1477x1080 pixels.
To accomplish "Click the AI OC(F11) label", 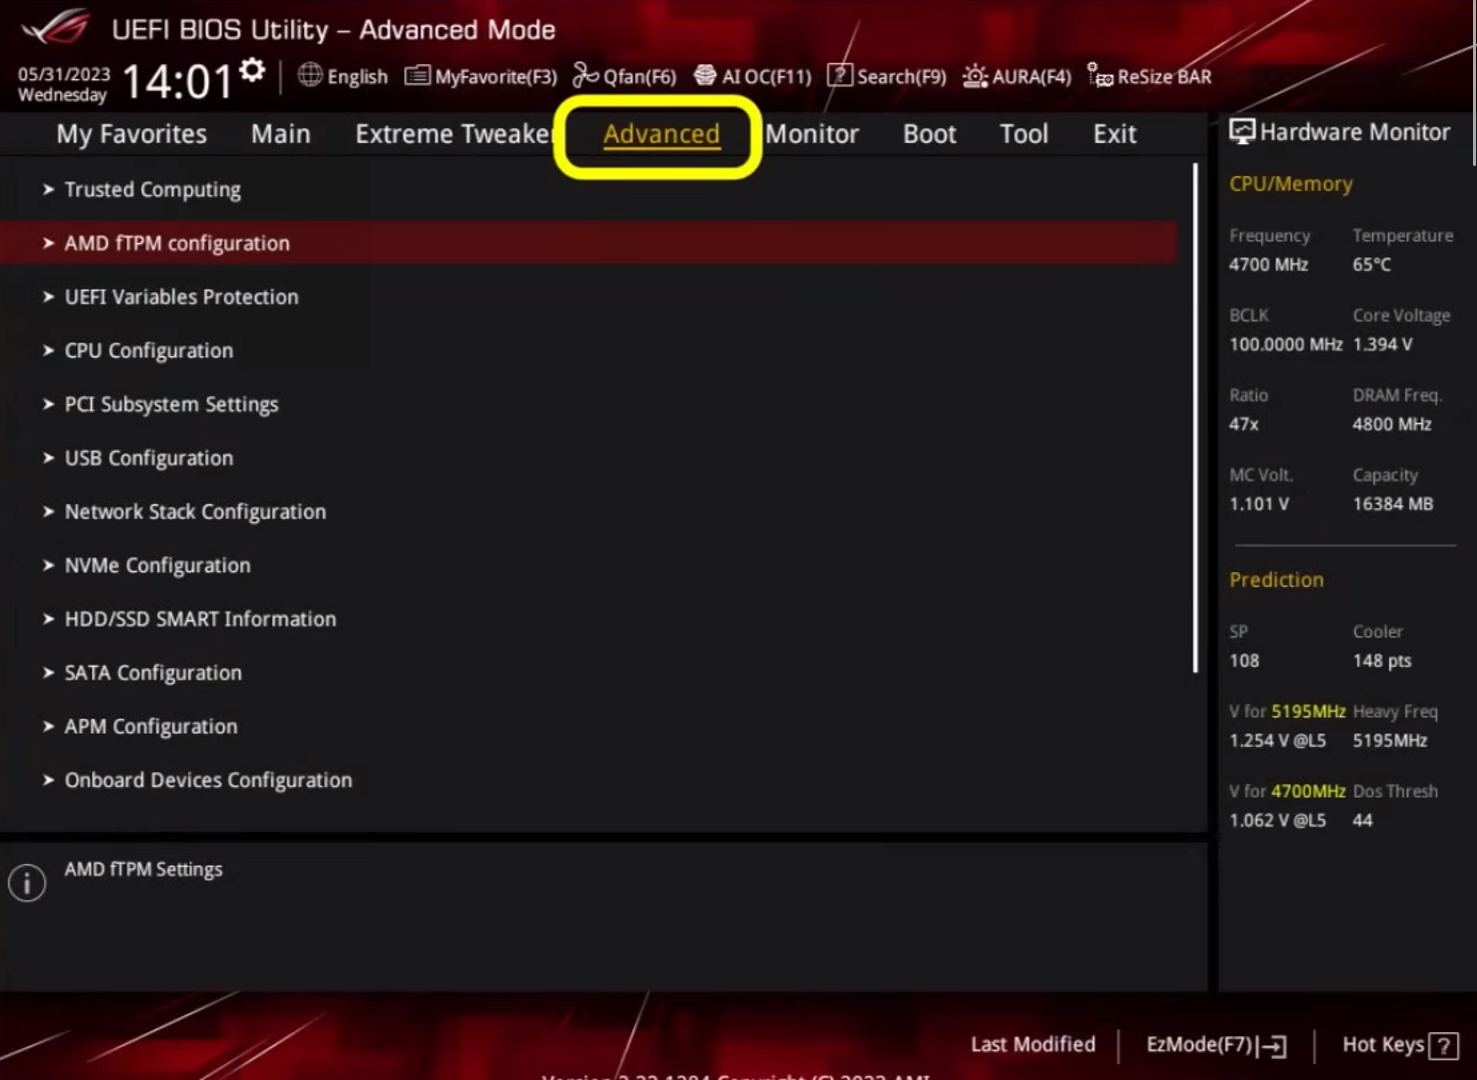I will click(767, 77).
